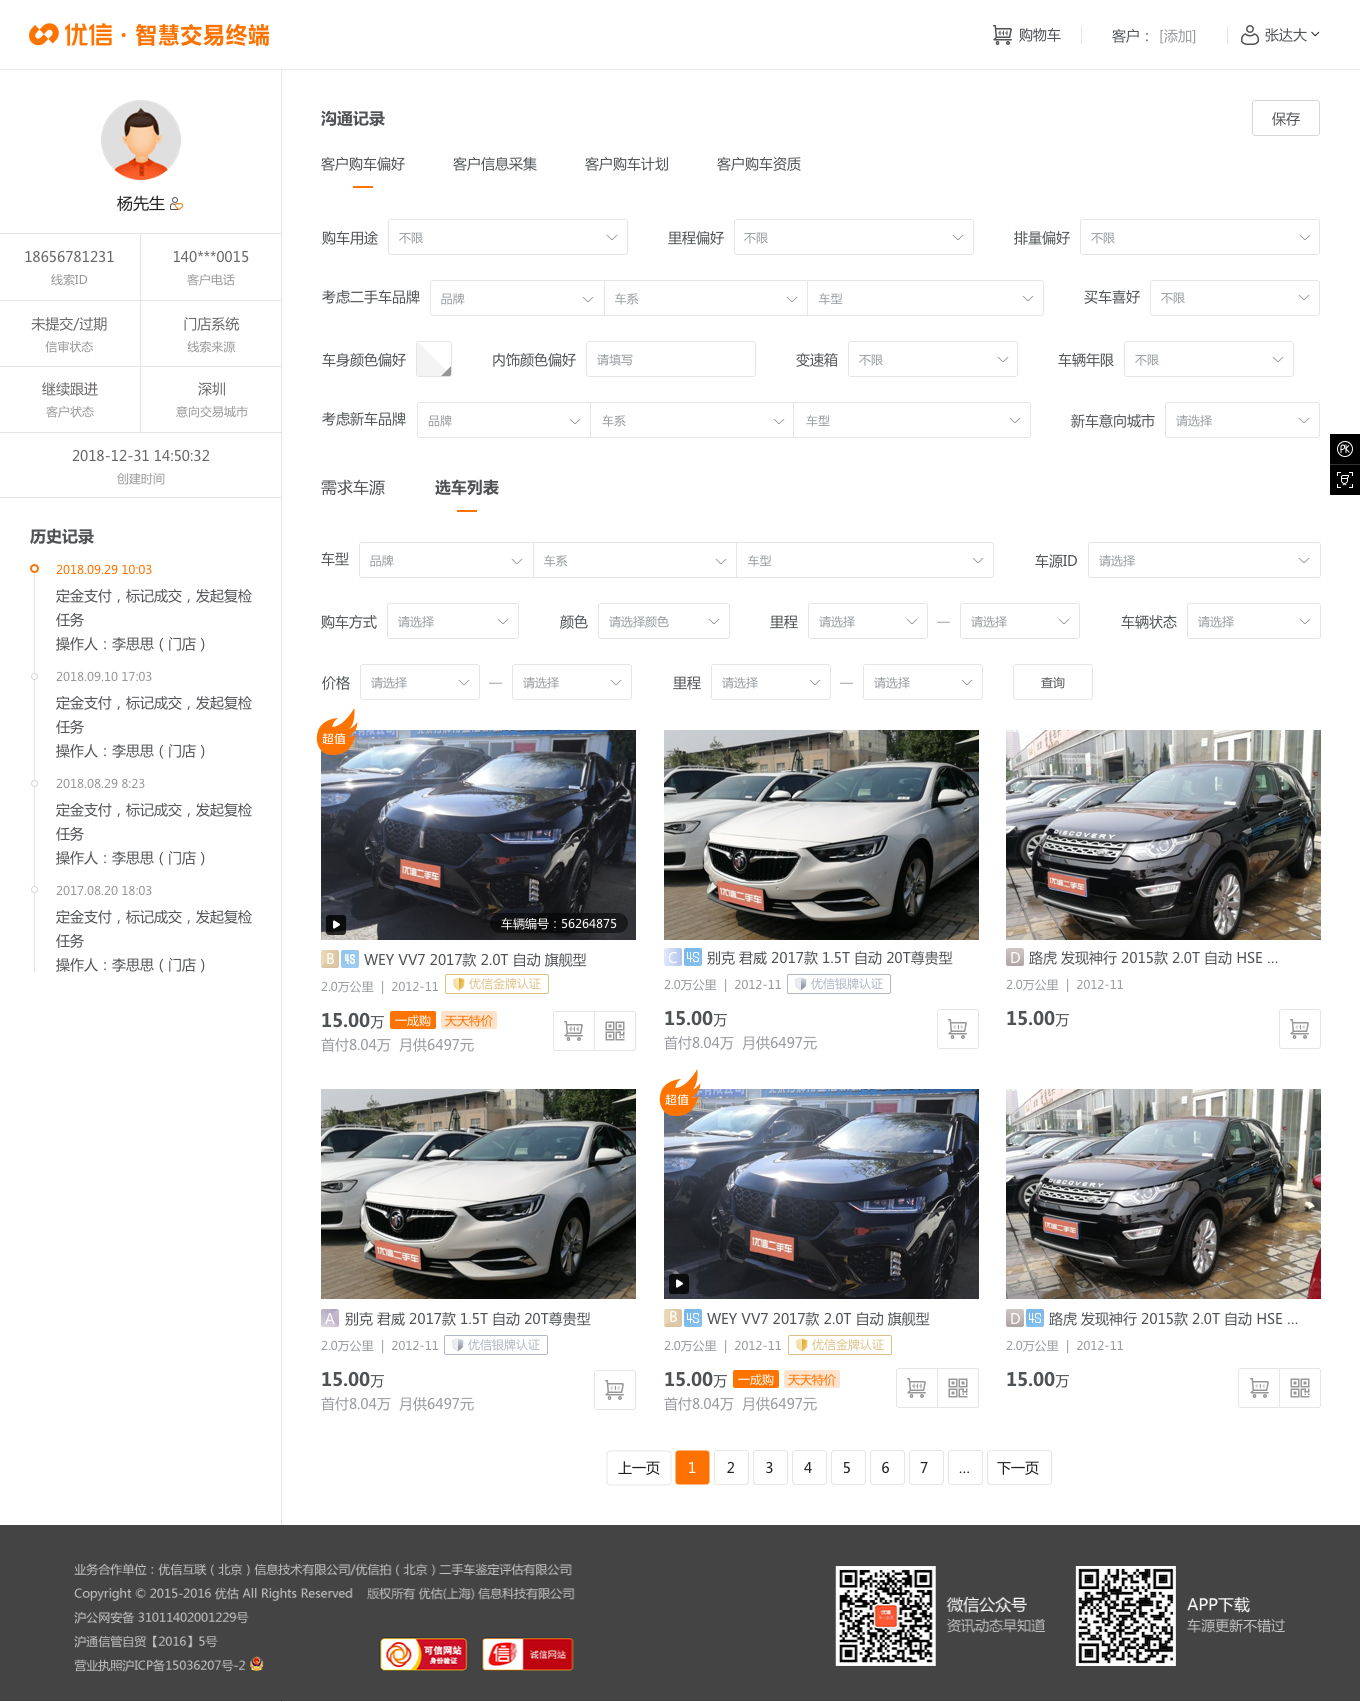The height and width of the screenshot is (1702, 1360).
Task: Open the 车辆年限 dropdown
Action: pos(1209,360)
